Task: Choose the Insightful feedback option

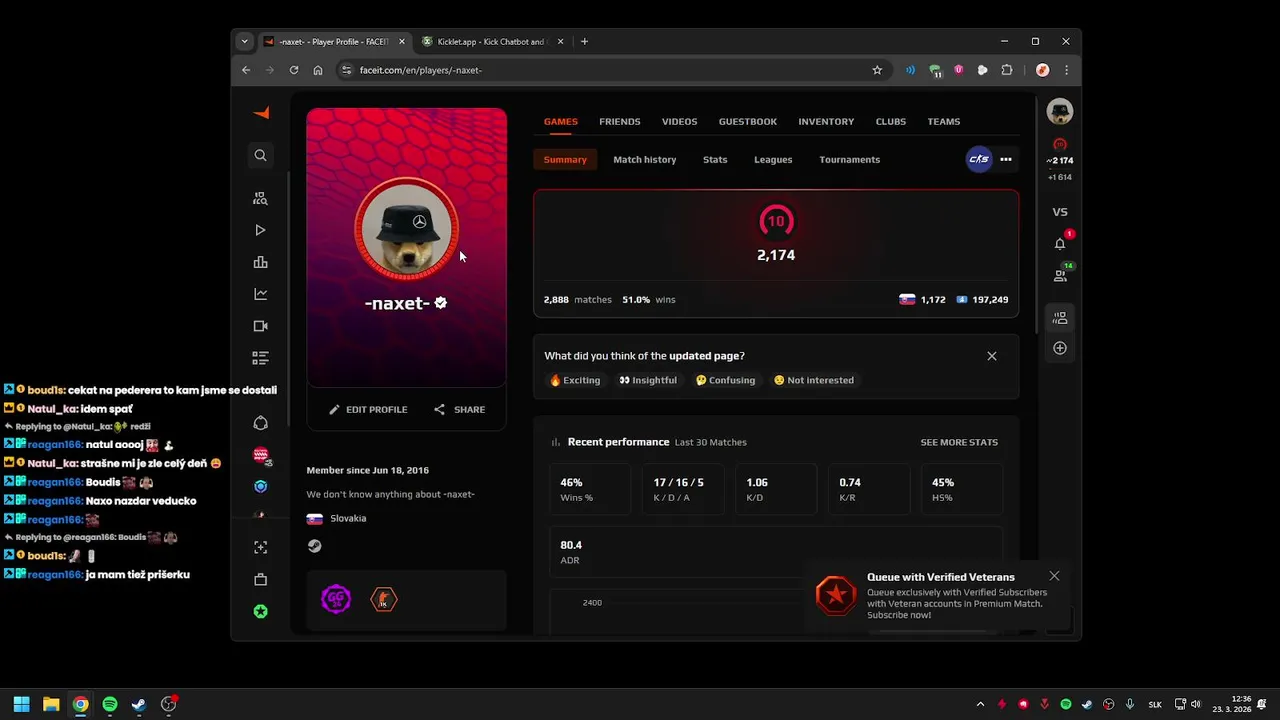Action: [648, 380]
